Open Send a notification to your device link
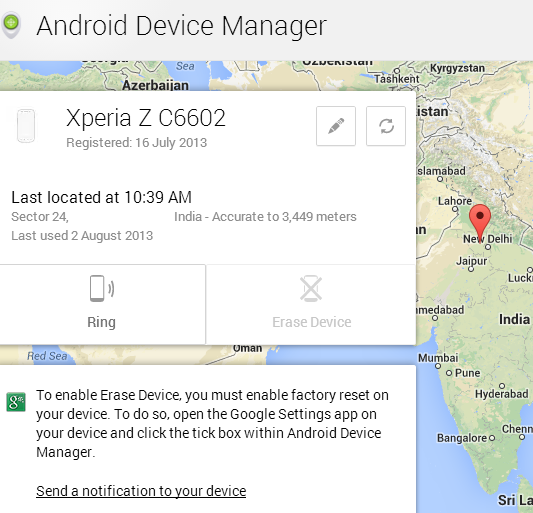Viewport: 533px width, 513px height. coord(141,491)
